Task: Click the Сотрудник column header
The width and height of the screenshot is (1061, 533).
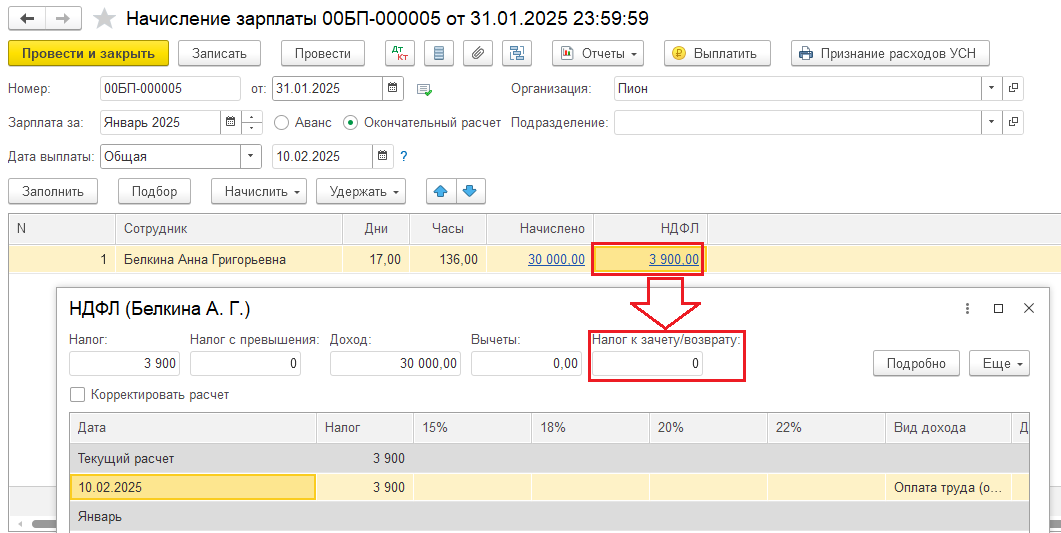Action: [229, 228]
